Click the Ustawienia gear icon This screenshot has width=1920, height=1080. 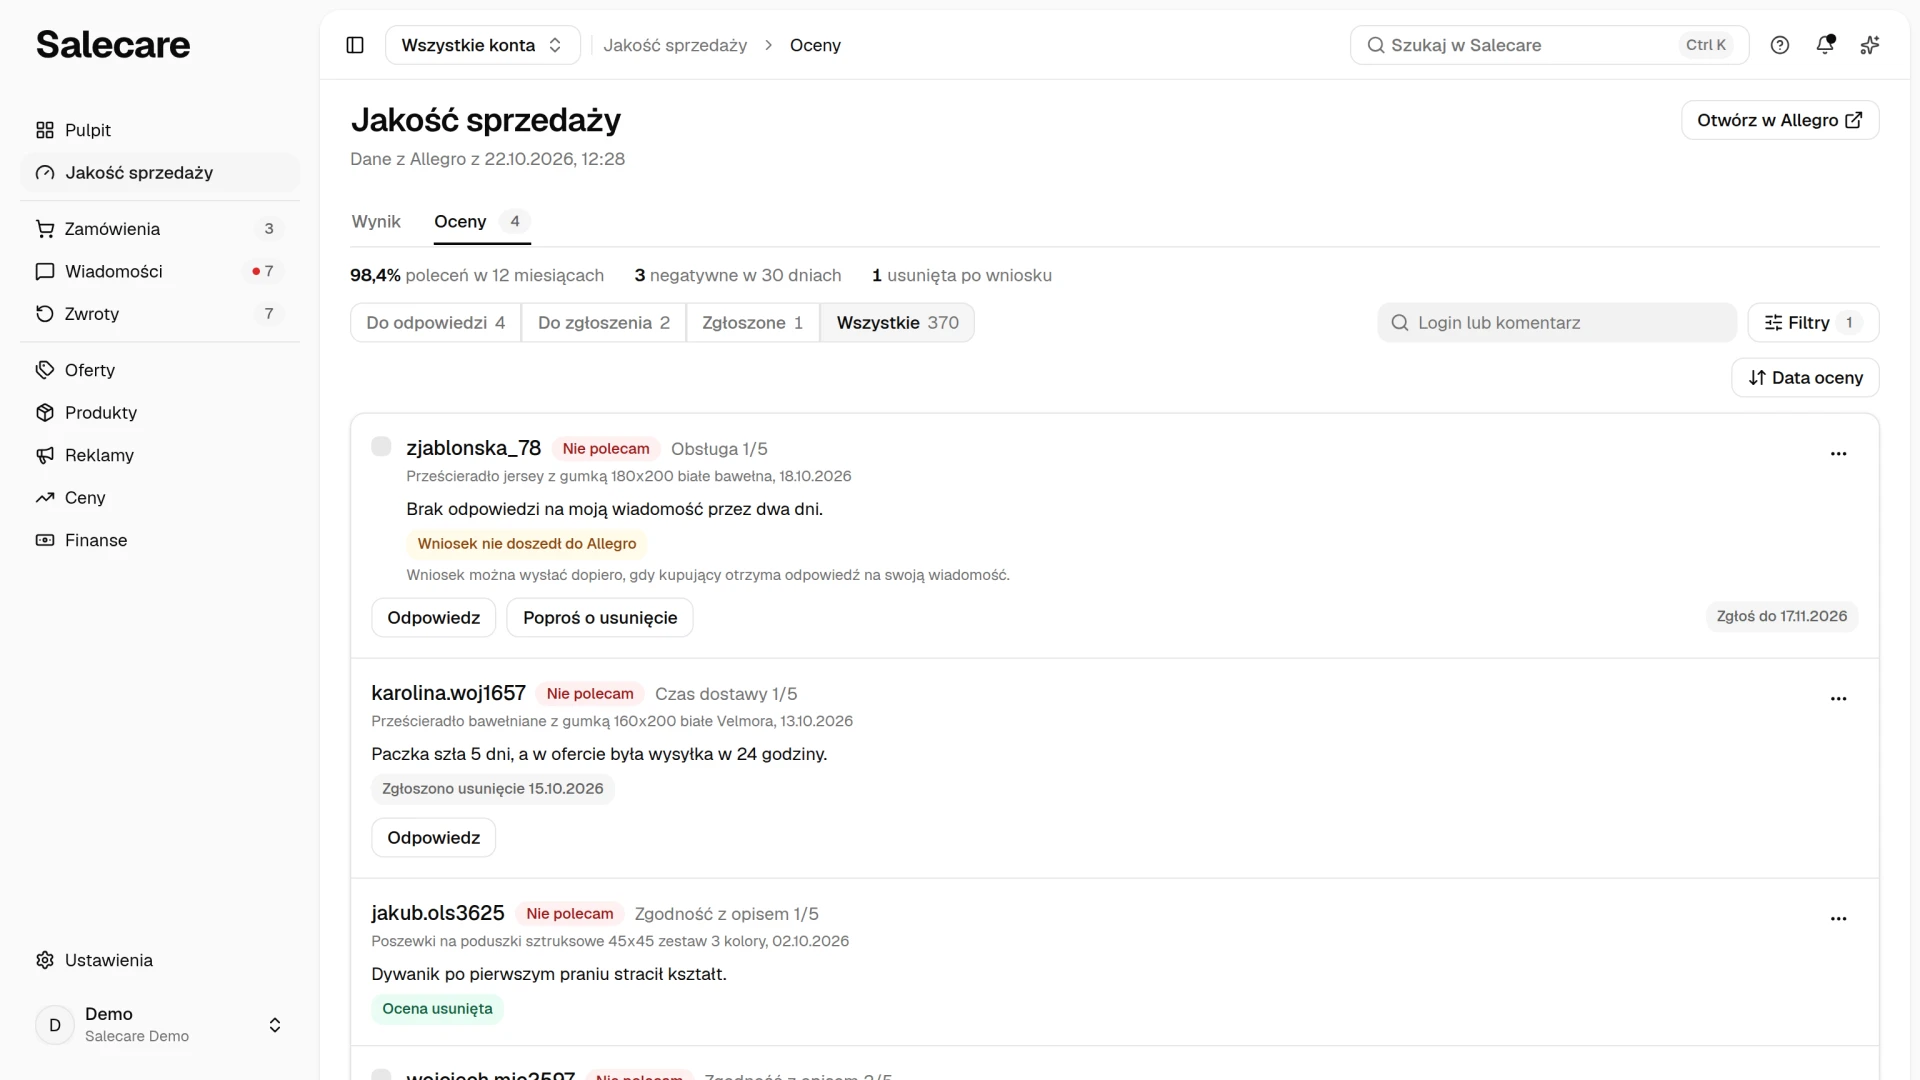(x=45, y=960)
